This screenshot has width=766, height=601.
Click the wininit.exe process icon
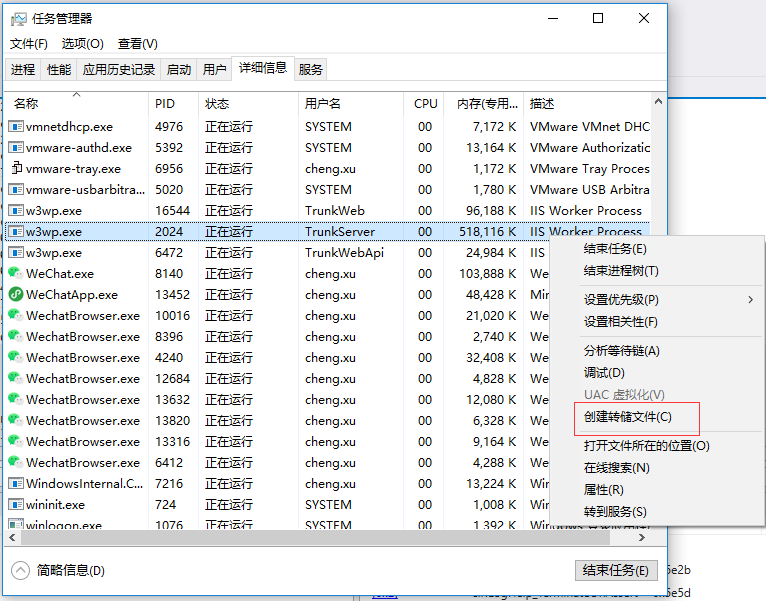(16, 505)
